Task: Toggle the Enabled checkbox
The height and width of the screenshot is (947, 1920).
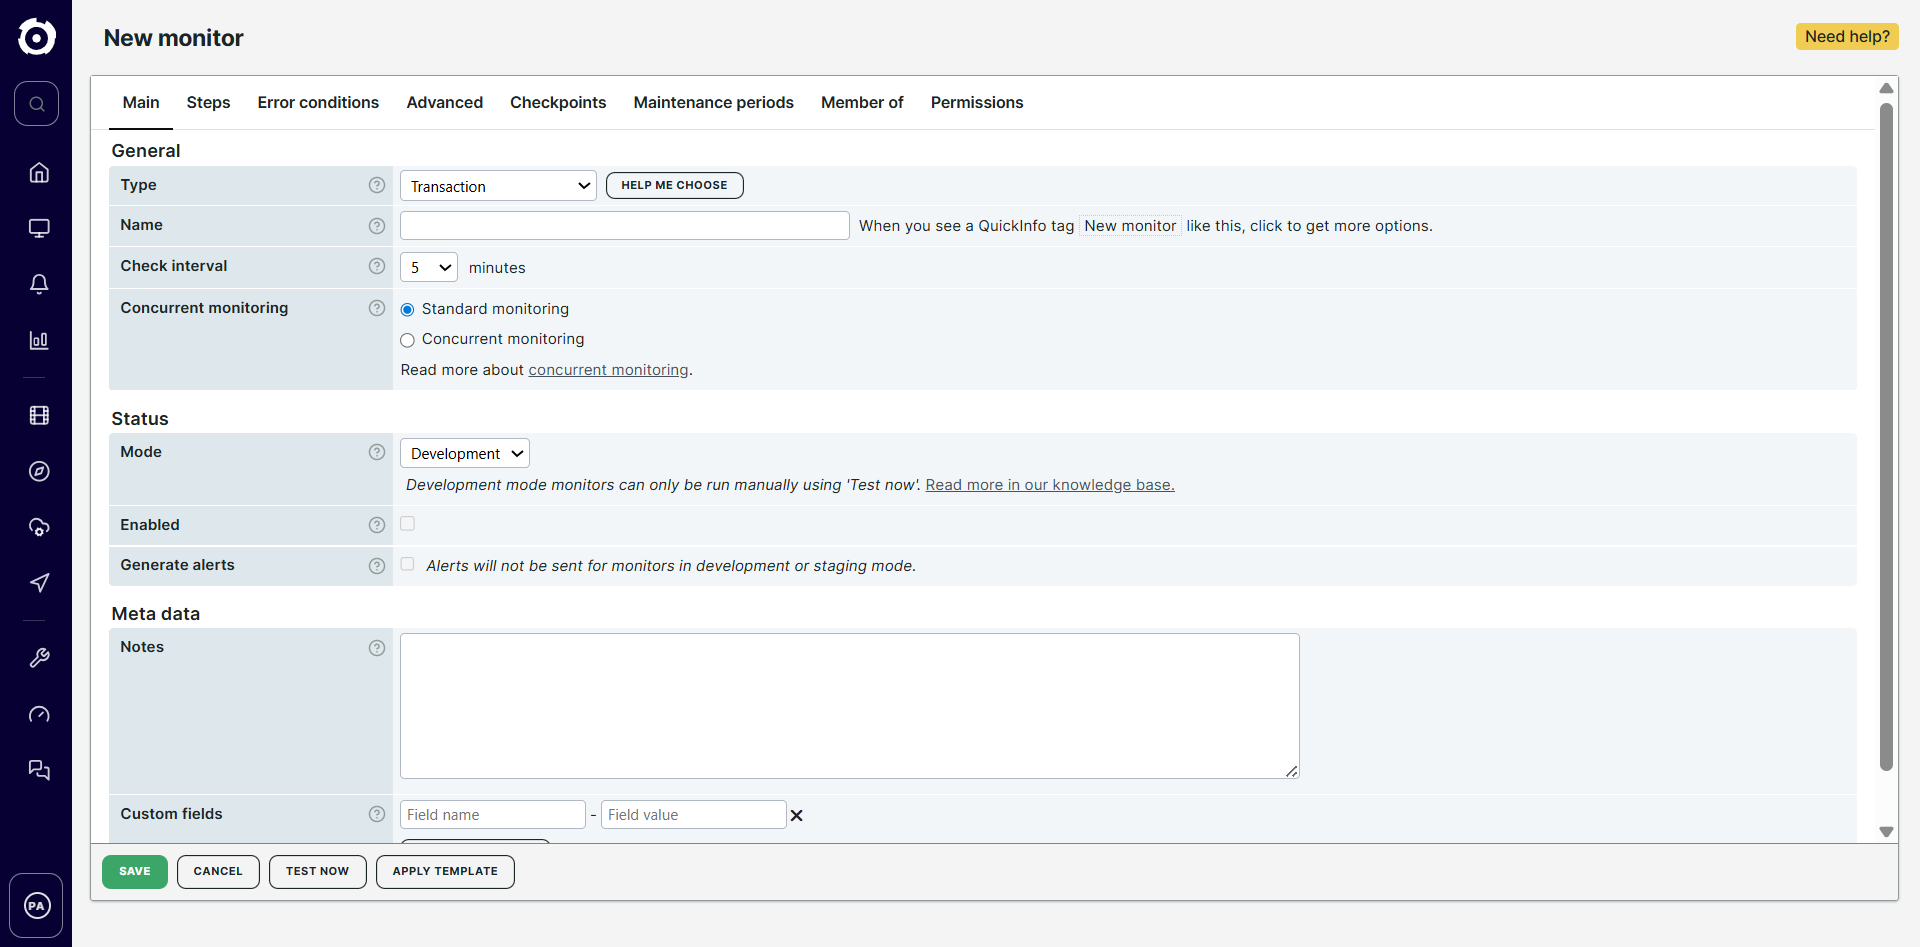Action: (x=408, y=524)
